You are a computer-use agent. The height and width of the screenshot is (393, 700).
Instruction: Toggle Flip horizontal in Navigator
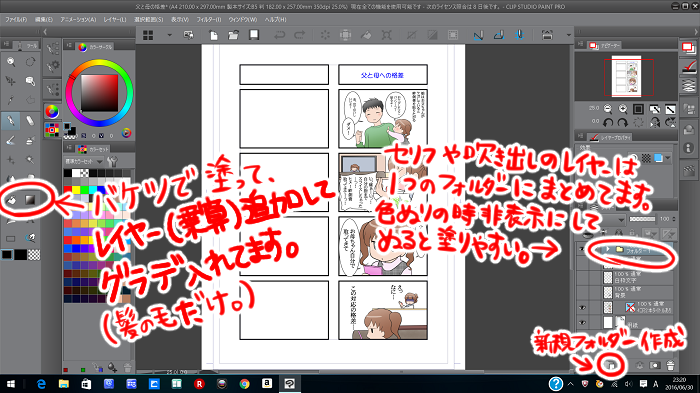[x=655, y=122]
